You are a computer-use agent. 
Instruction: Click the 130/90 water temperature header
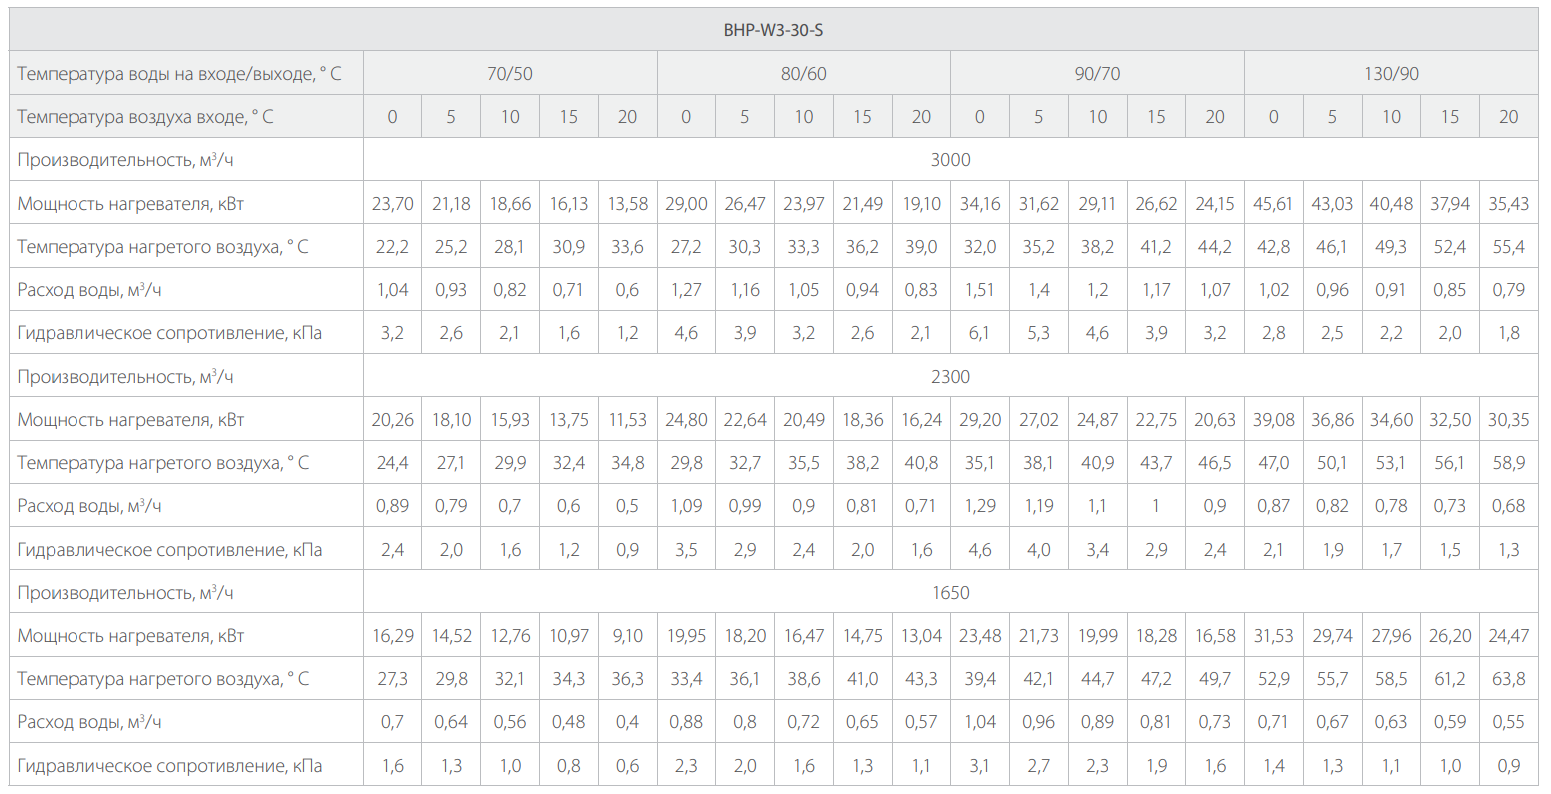1391,74
